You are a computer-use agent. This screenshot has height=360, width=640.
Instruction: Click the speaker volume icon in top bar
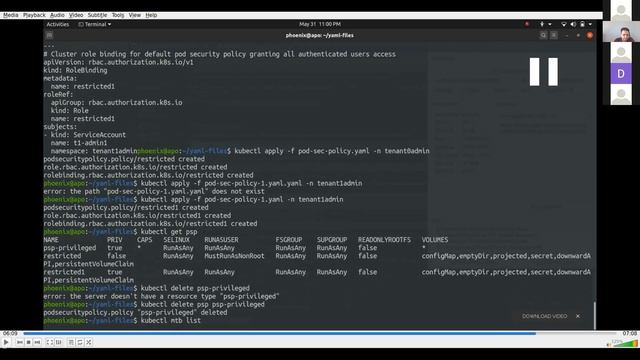pos(573,24)
